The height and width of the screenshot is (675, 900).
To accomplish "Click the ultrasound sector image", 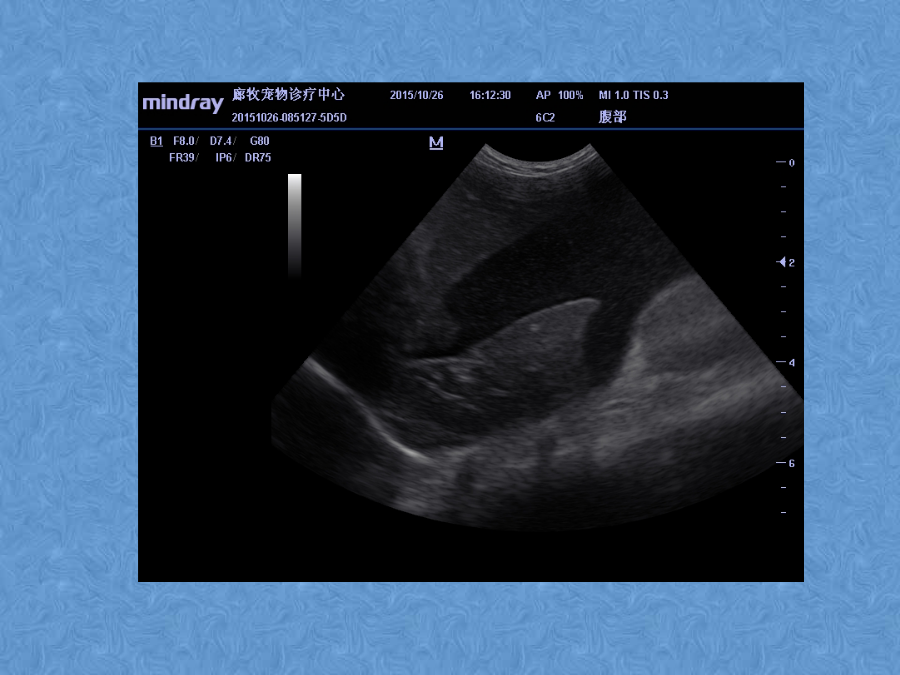I will (x=537, y=337).
